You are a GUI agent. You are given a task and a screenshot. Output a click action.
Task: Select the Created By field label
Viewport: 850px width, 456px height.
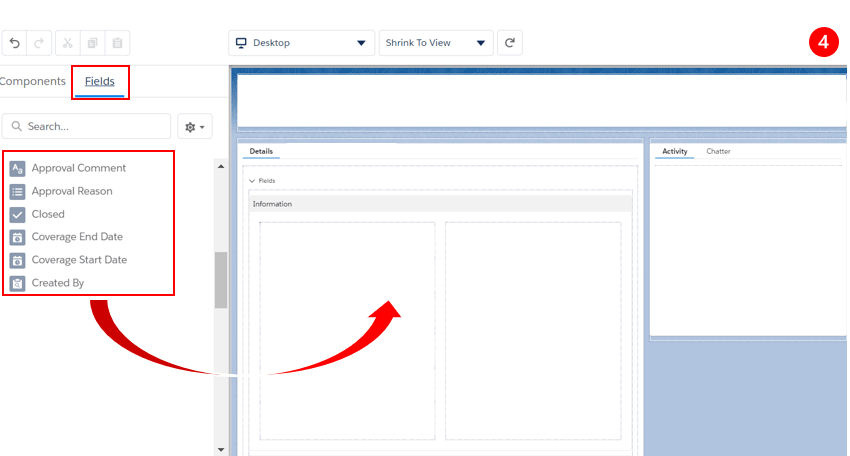(x=58, y=283)
